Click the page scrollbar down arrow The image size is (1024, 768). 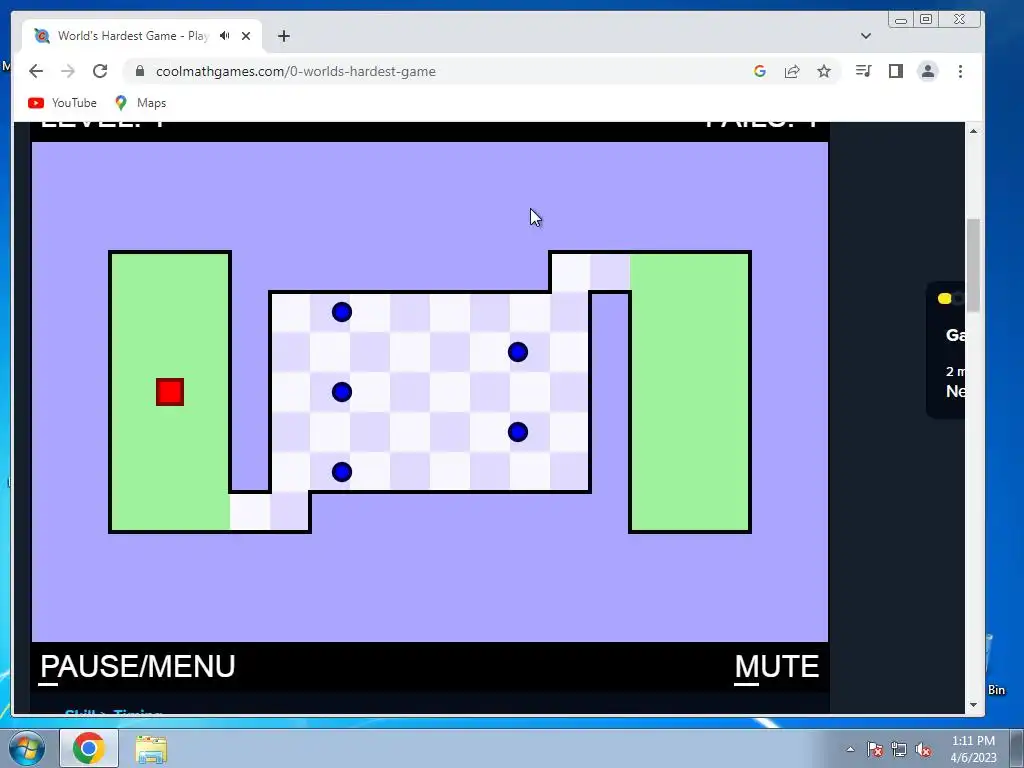pos(973,705)
